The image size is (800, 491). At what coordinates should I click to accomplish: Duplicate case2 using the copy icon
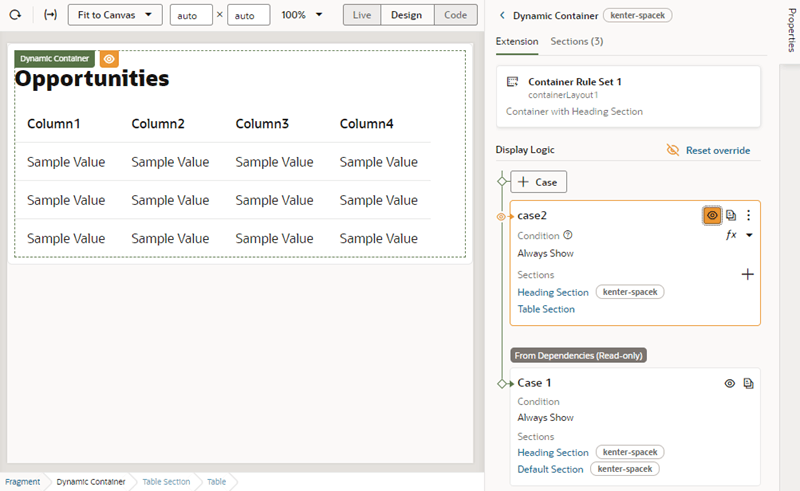[x=731, y=215]
